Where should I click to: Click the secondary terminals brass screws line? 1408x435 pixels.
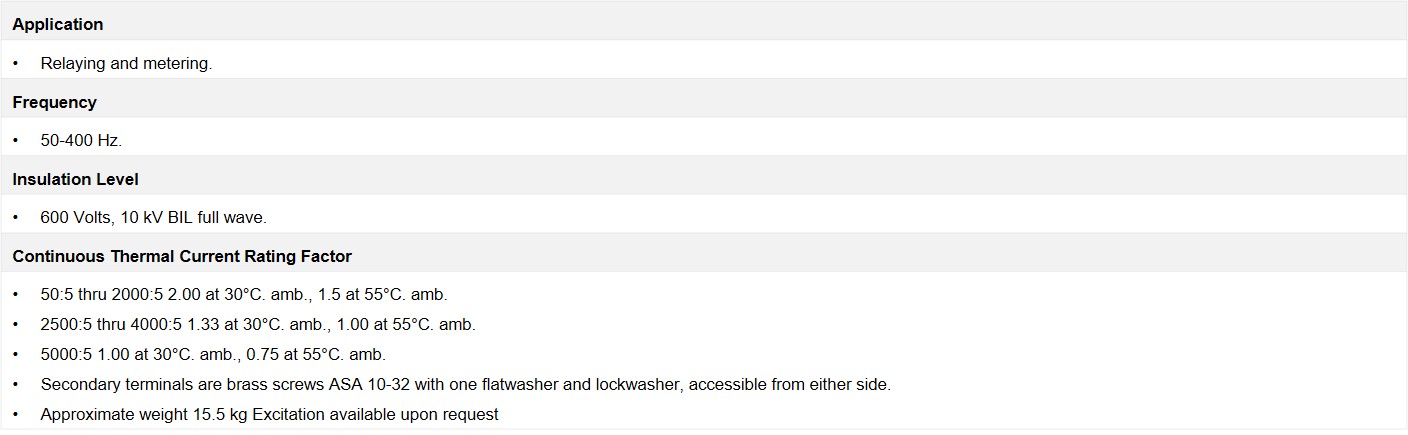click(x=466, y=384)
